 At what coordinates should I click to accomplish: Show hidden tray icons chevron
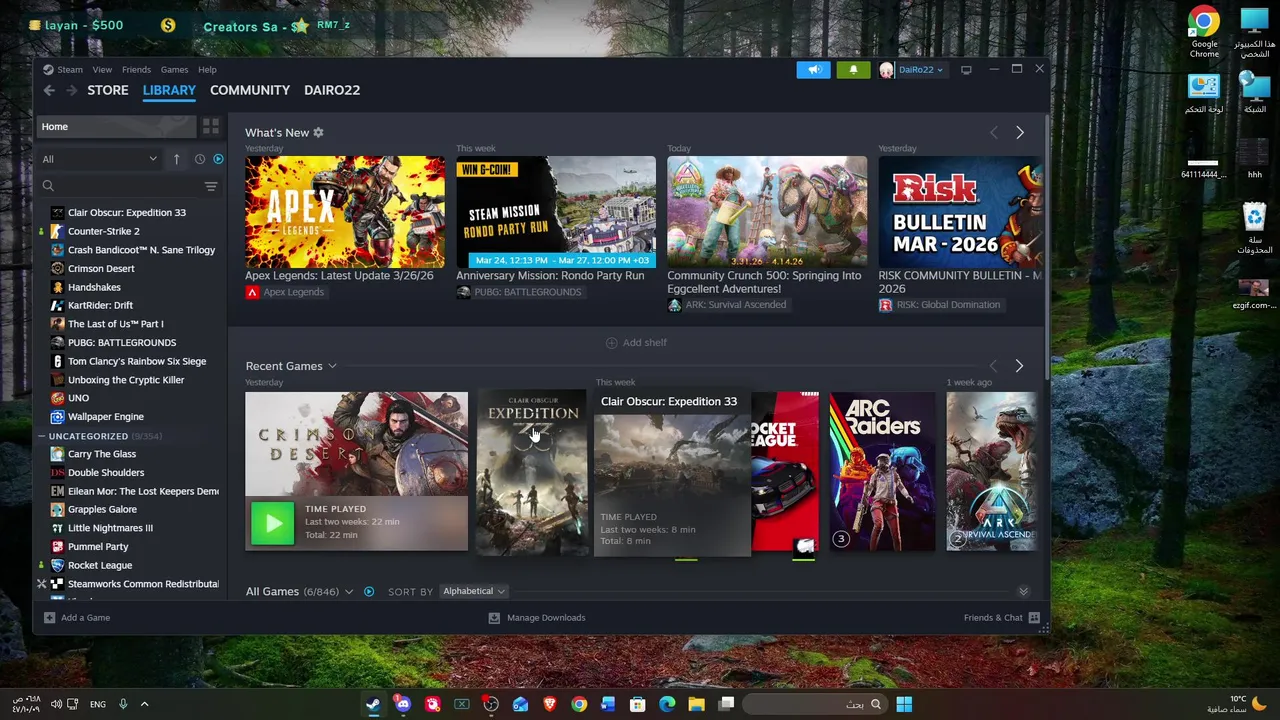(144, 704)
